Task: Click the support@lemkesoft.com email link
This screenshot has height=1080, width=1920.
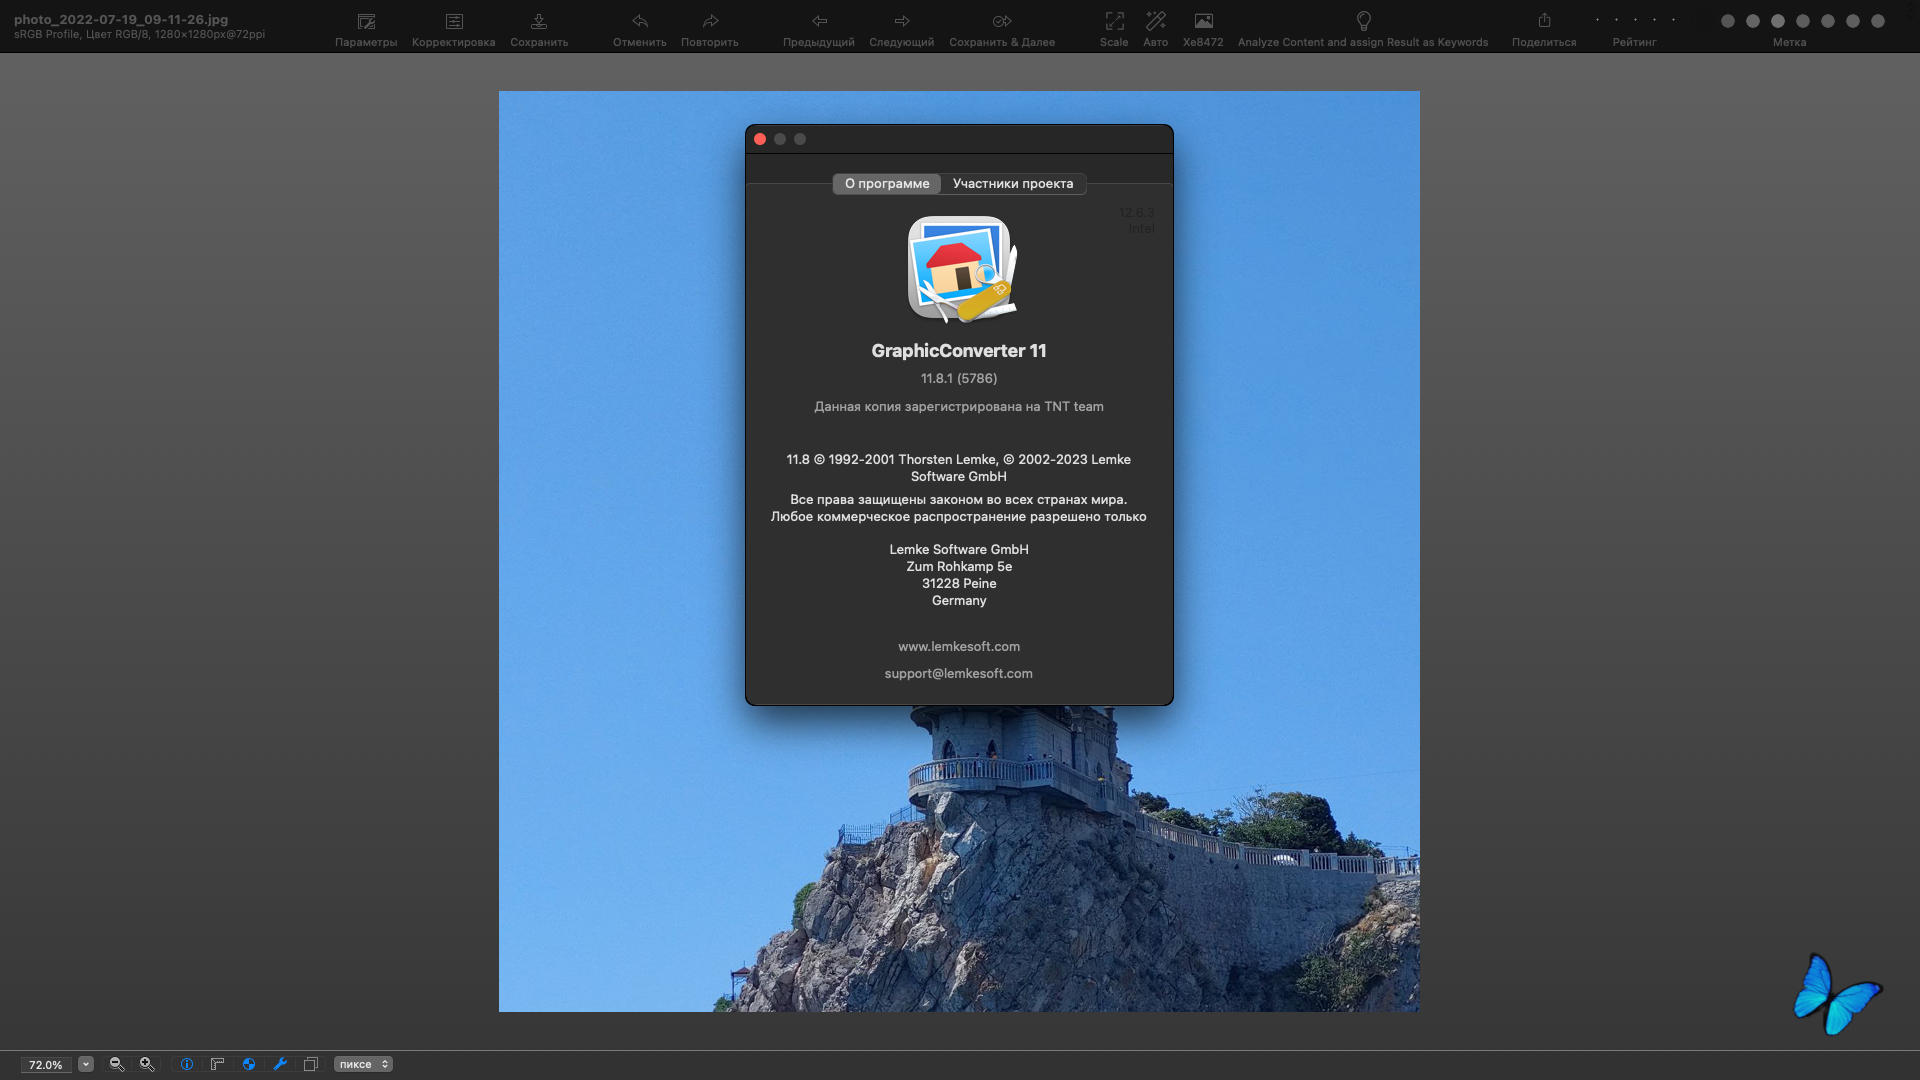Action: (959, 673)
